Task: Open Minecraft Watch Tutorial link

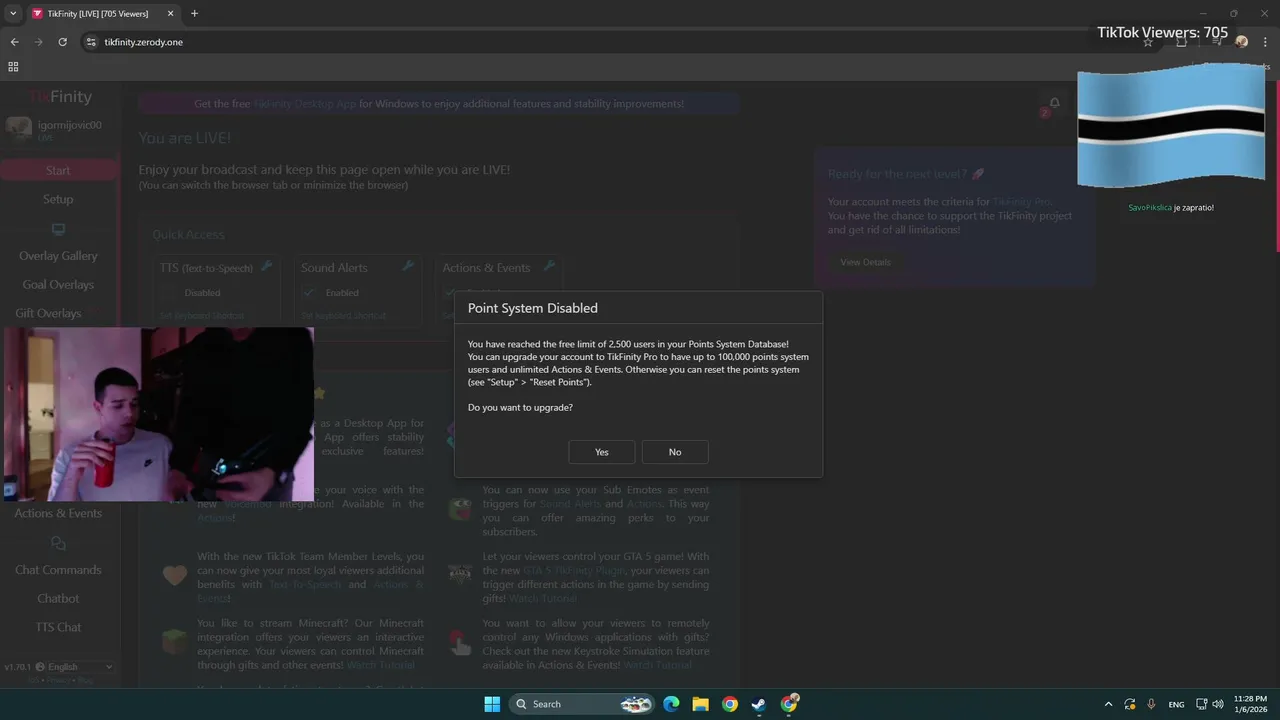Action: (380, 665)
